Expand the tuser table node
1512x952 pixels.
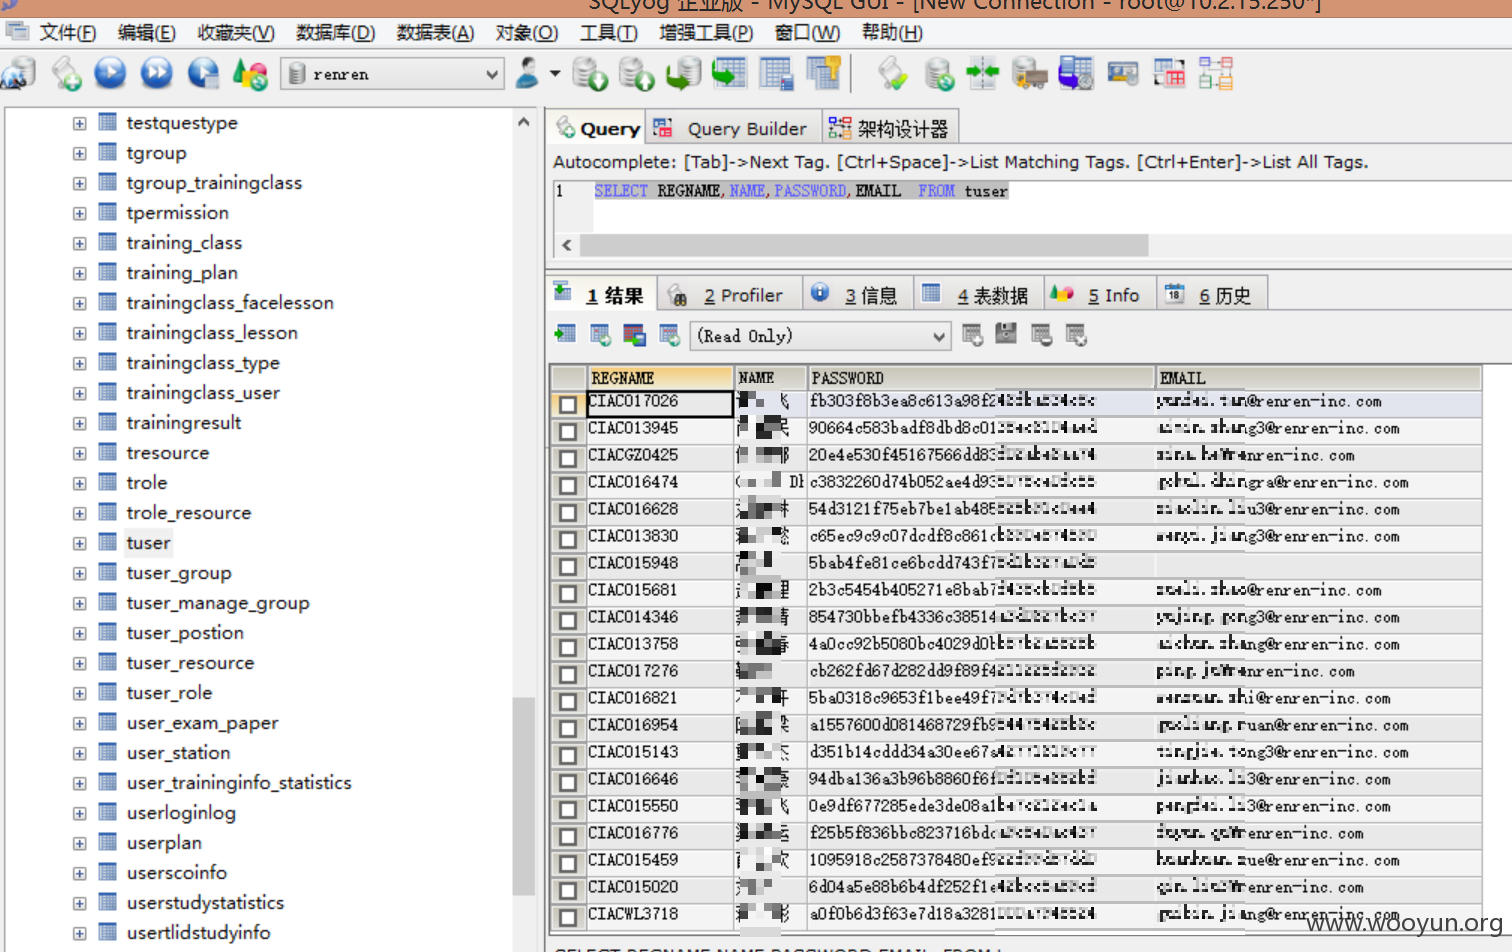tap(79, 544)
